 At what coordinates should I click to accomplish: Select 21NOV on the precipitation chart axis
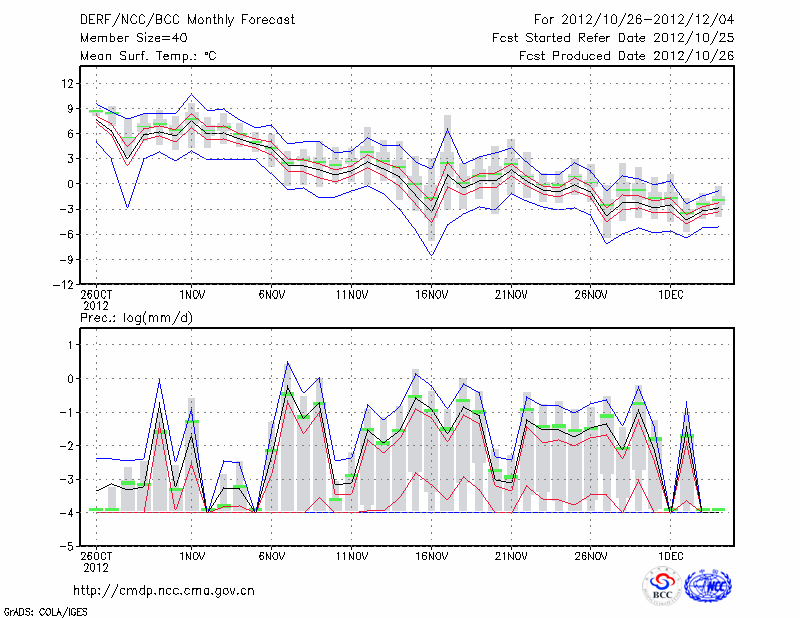click(x=511, y=558)
